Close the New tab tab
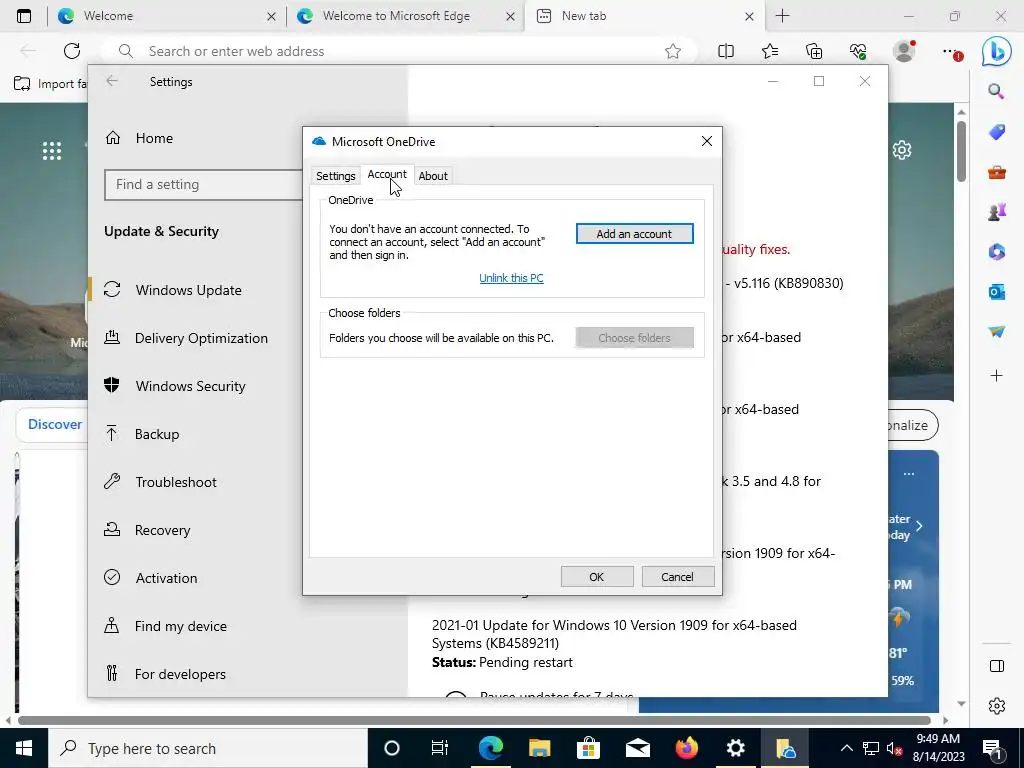 pos(750,16)
